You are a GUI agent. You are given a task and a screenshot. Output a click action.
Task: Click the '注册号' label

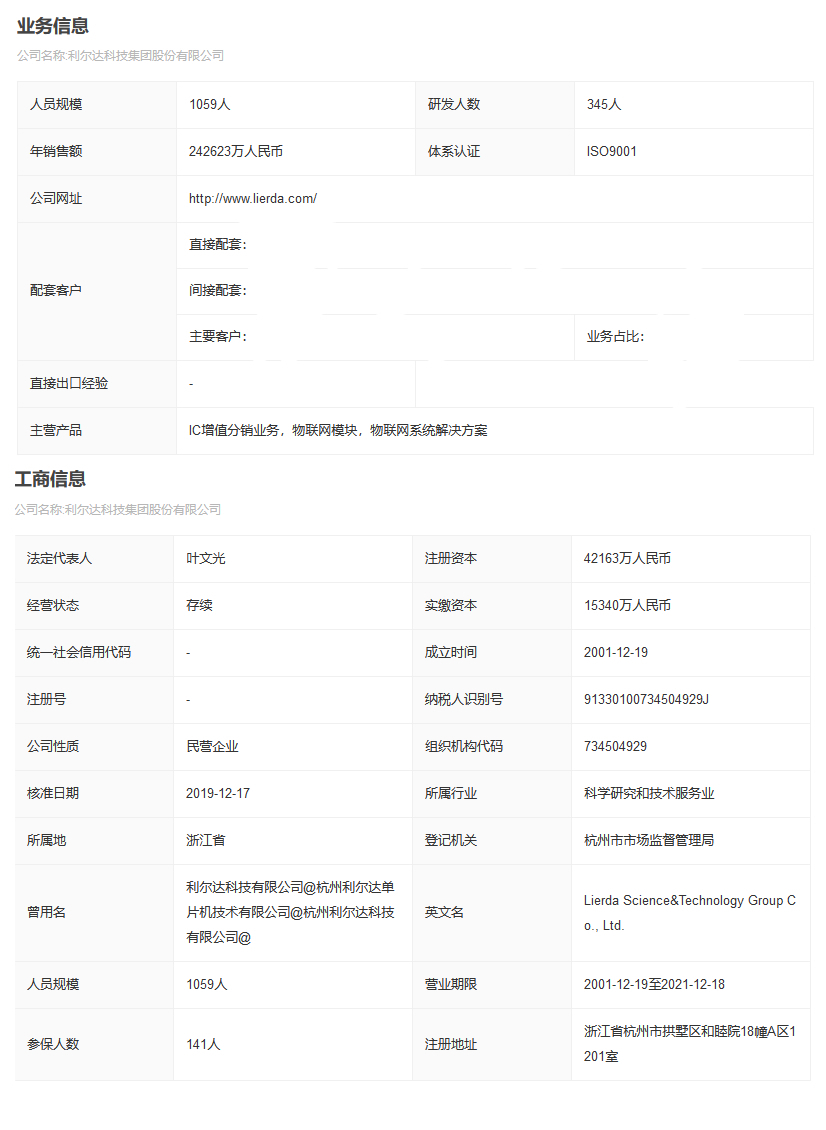coord(47,699)
